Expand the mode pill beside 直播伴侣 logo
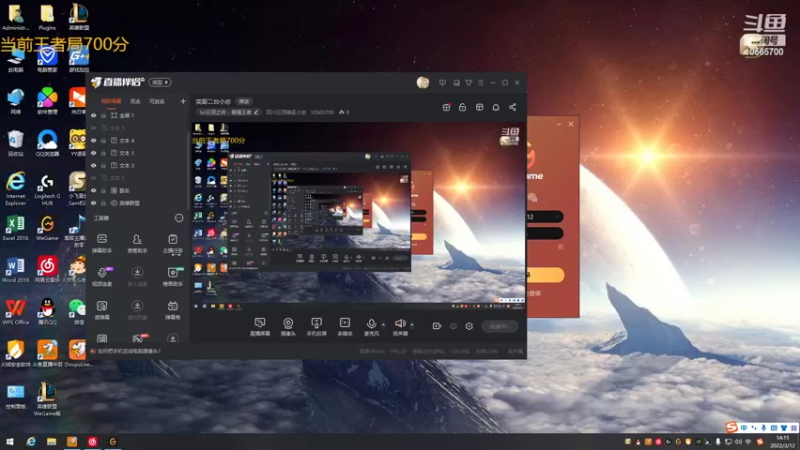800x450 pixels. (160, 82)
